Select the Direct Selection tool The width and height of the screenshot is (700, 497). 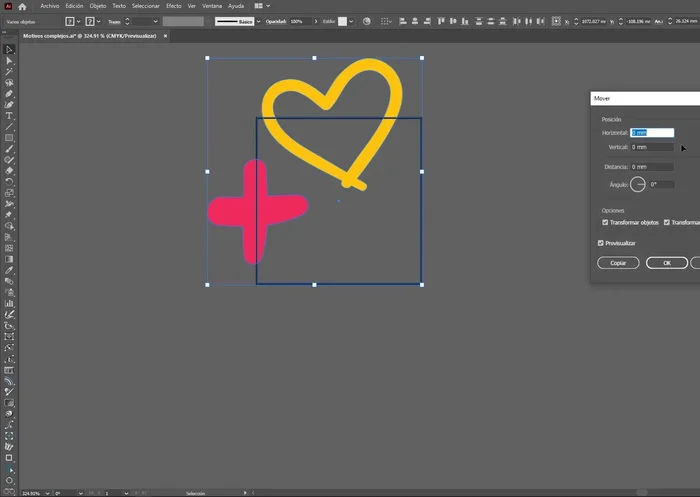9,60
